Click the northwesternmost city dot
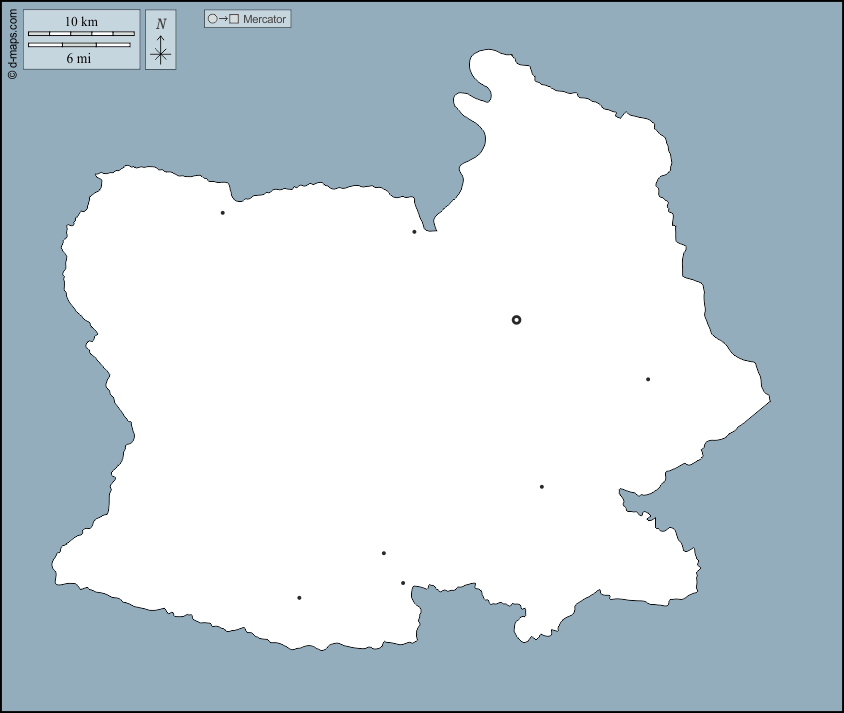Image resolution: width=844 pixels, height=713 pixels. 222,213
